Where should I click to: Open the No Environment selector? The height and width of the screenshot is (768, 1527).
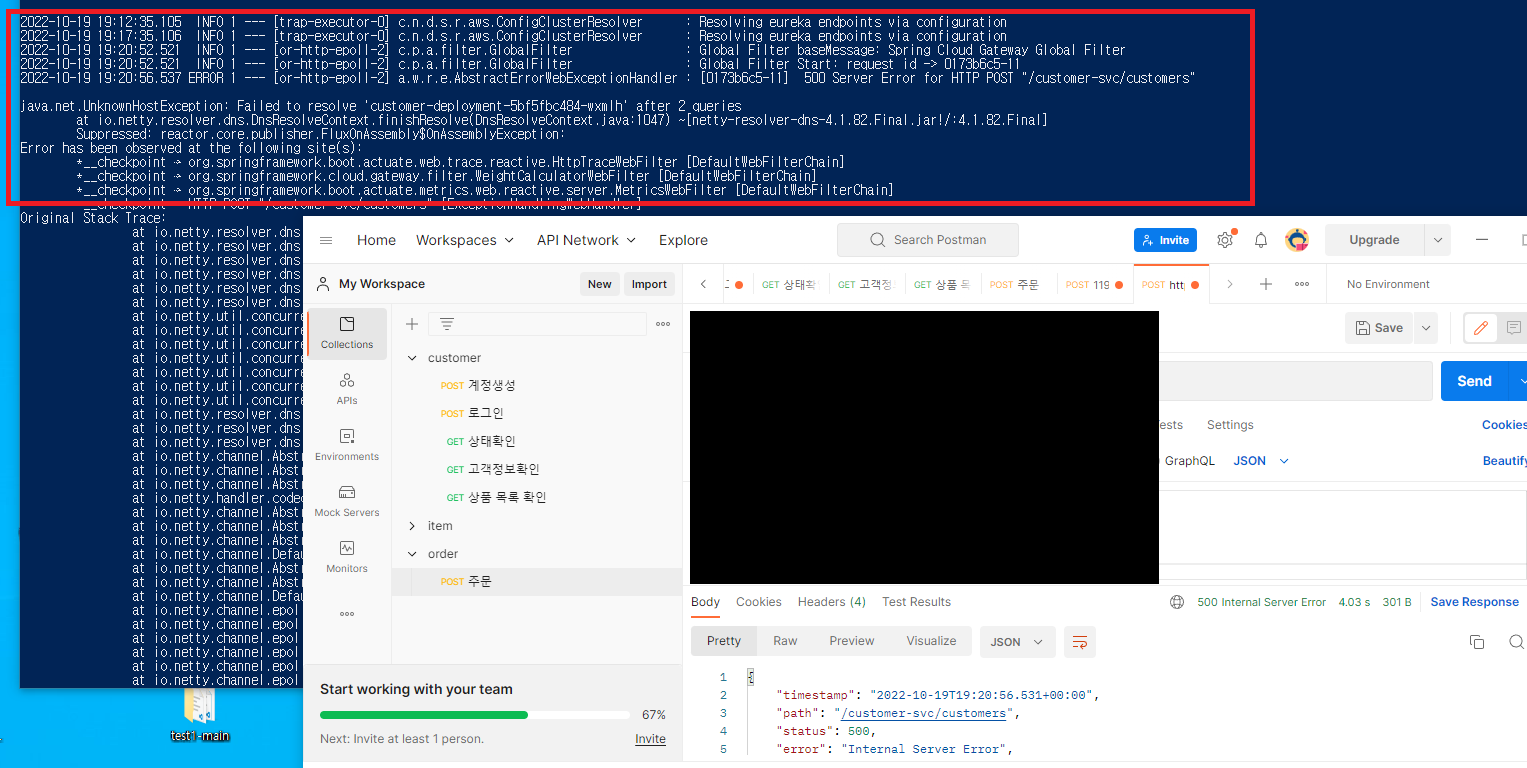point(1388,284)
